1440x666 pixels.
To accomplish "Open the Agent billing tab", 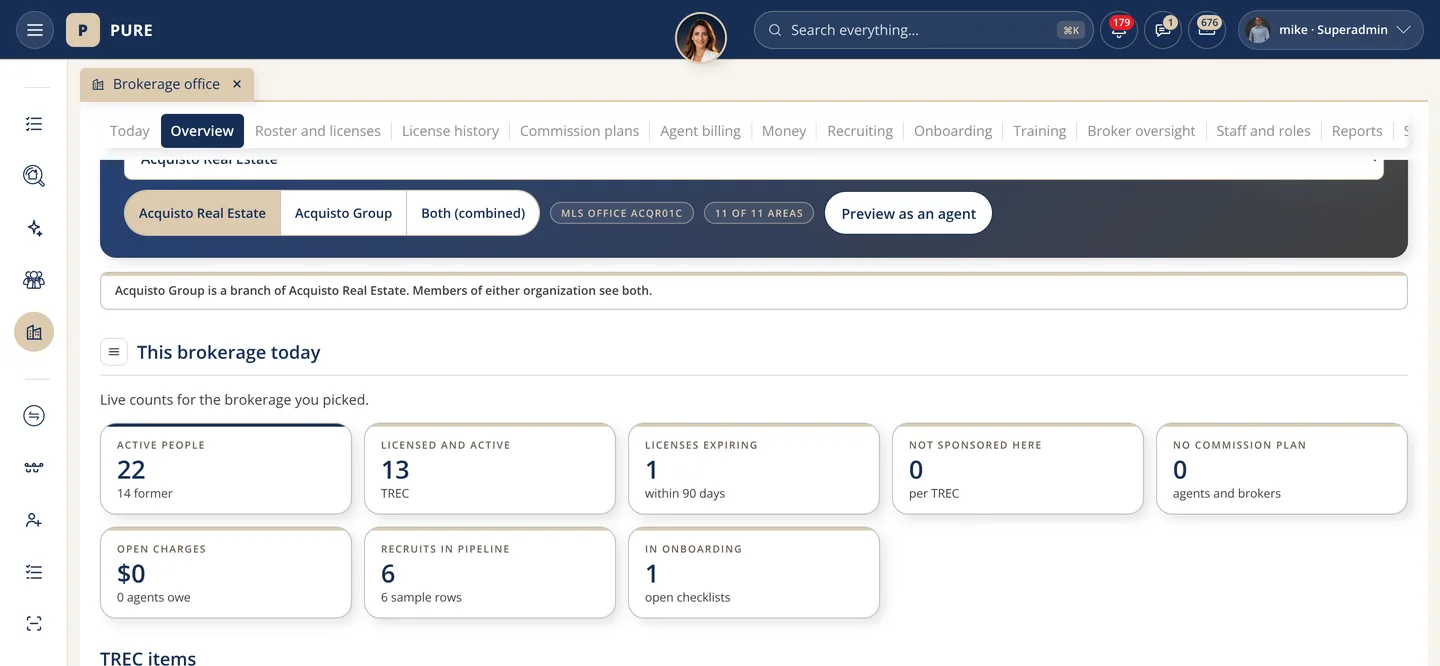I will click(700, 131).
